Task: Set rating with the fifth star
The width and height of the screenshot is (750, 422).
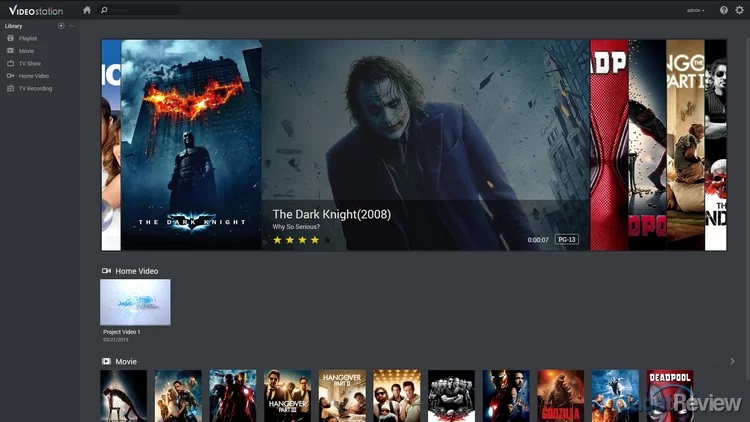Action: coord(327,240)
